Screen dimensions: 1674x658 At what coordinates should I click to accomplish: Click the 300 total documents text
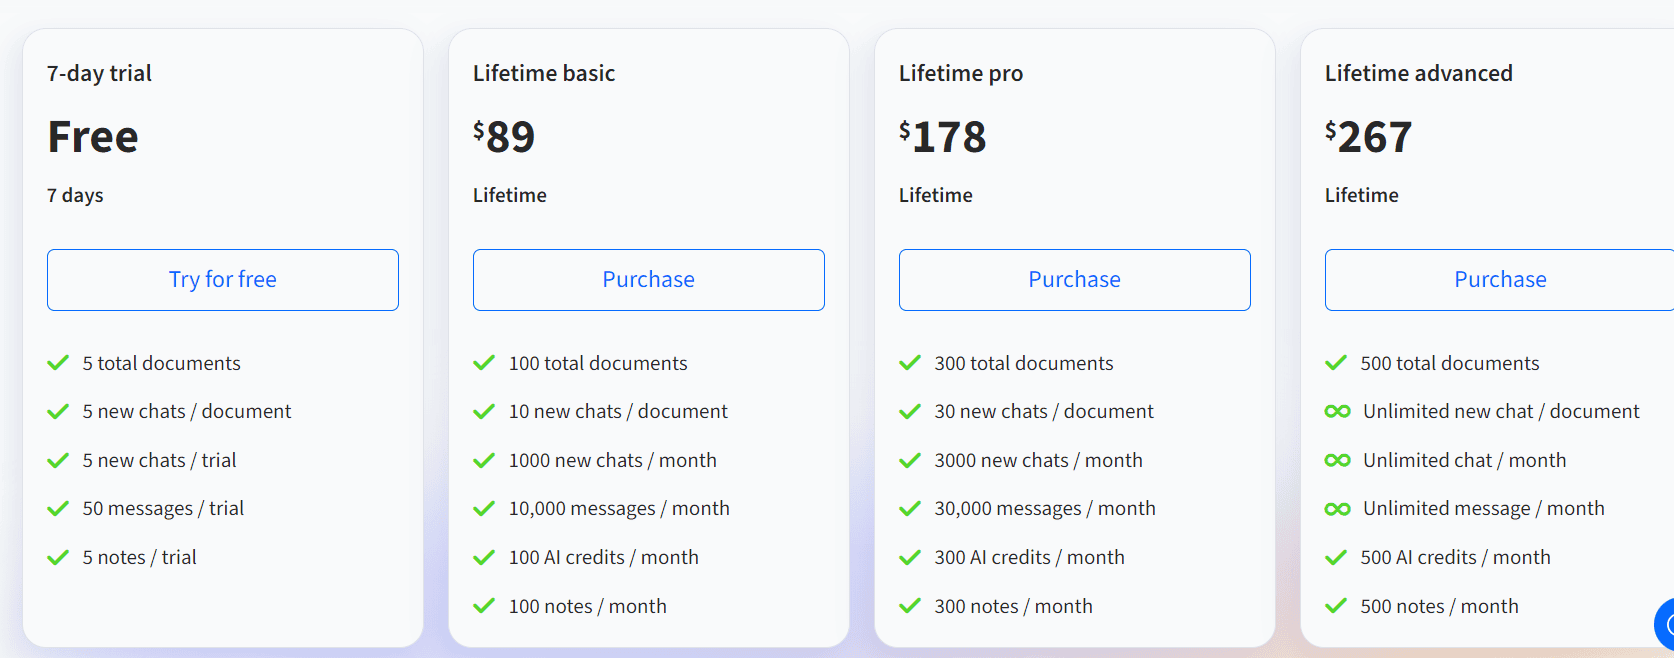coord(1024,363)
